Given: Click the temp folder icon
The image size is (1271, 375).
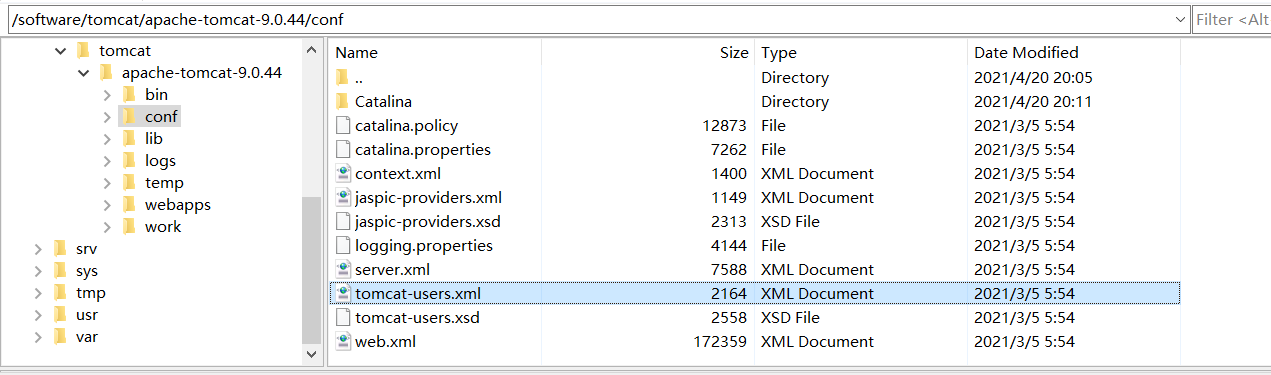Looking at the screenshot, I should pyautogui.click(x=128, y=183).
